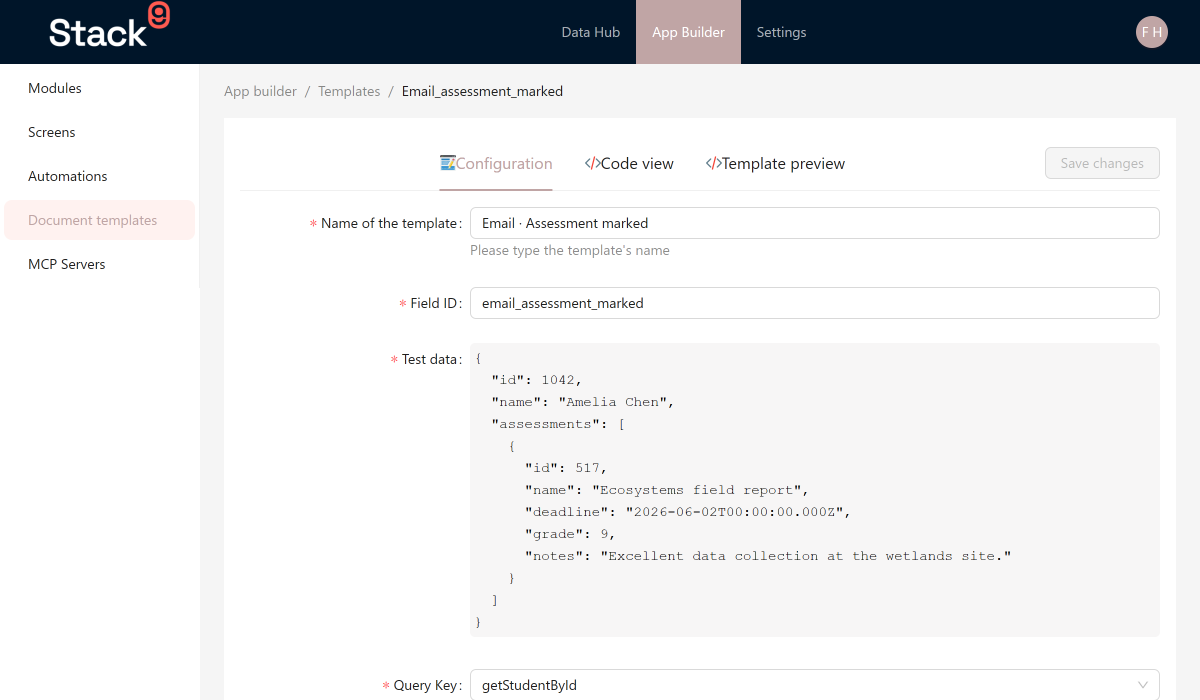Select the App Builder menu

(688, 32)
